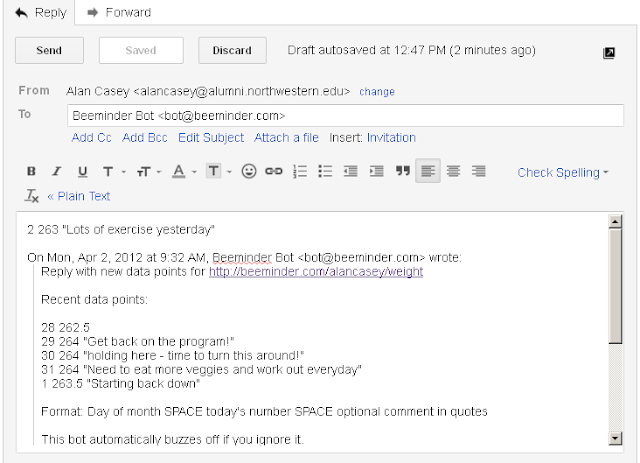This screenshot has width=640, height=463.
Task: Insert a hyperlink with link icon
Action: (x=274, y=172)
